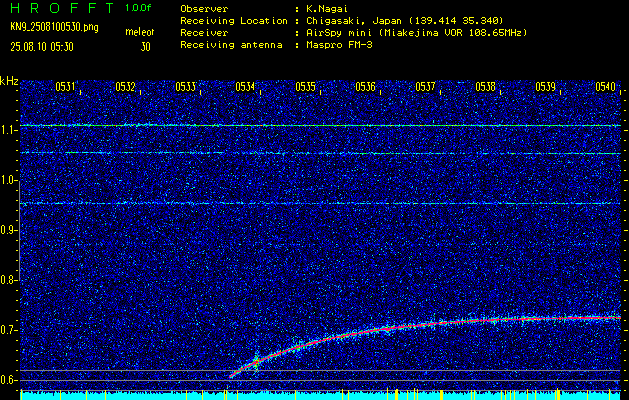Image resolution: width=629 pixels, height=400 pixels.
Task: Click the 0.6 frequency axis label
Action: click(8, 380)
